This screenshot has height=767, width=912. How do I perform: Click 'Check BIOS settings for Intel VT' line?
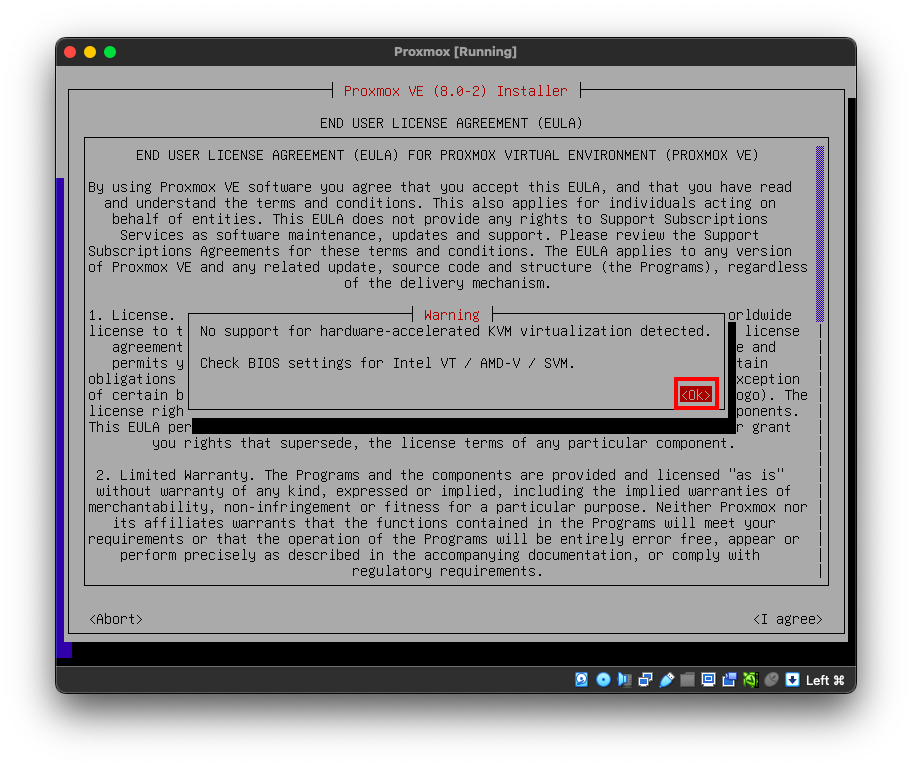(x=387, y=363)
